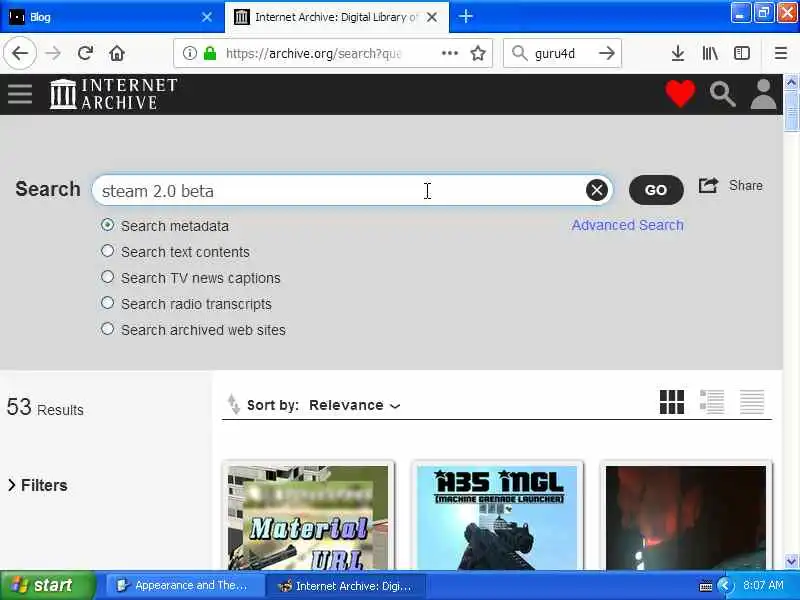Expand the Filters section

point(38,485)
